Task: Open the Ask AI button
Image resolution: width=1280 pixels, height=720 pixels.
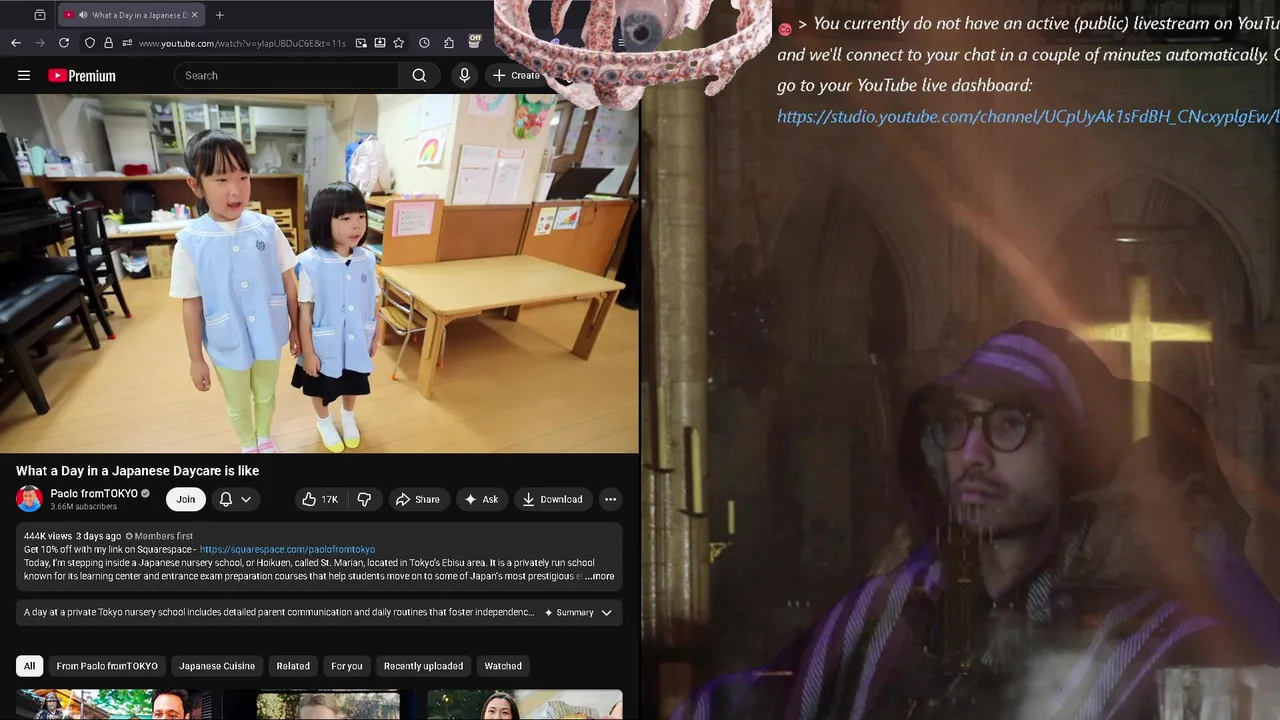Action: coord(481,499)
